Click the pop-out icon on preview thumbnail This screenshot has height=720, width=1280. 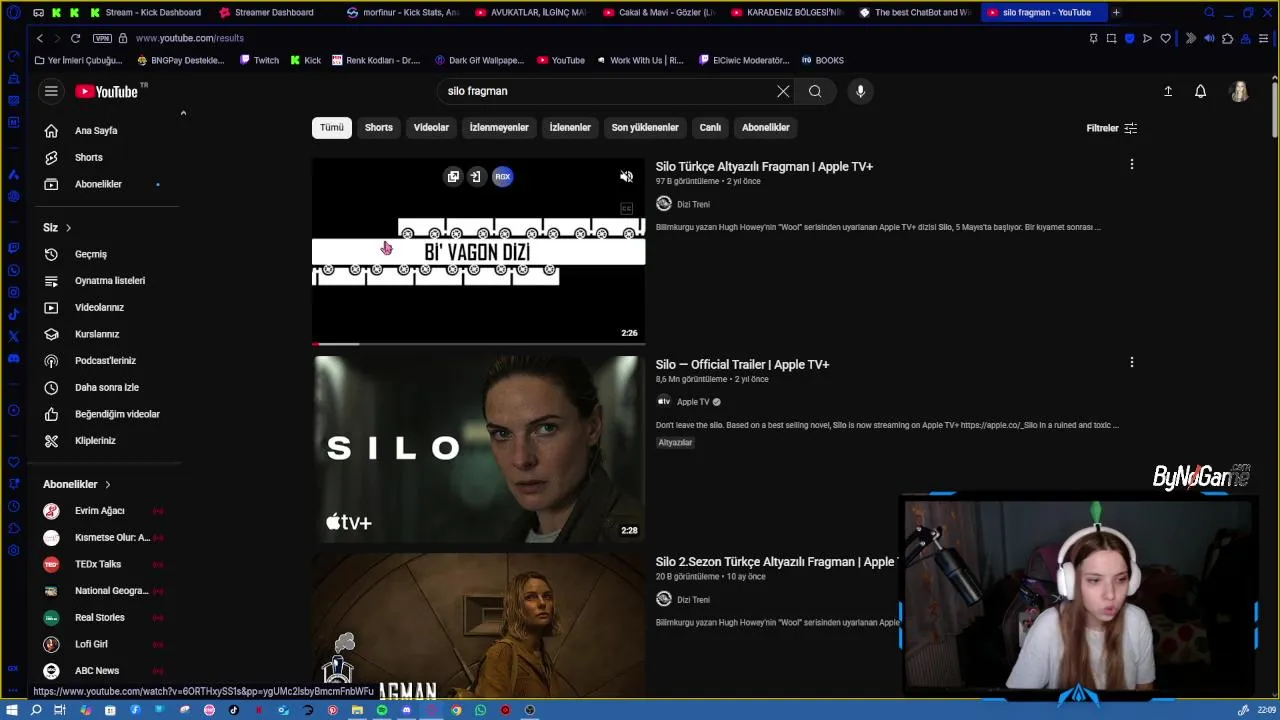point(453,177)
